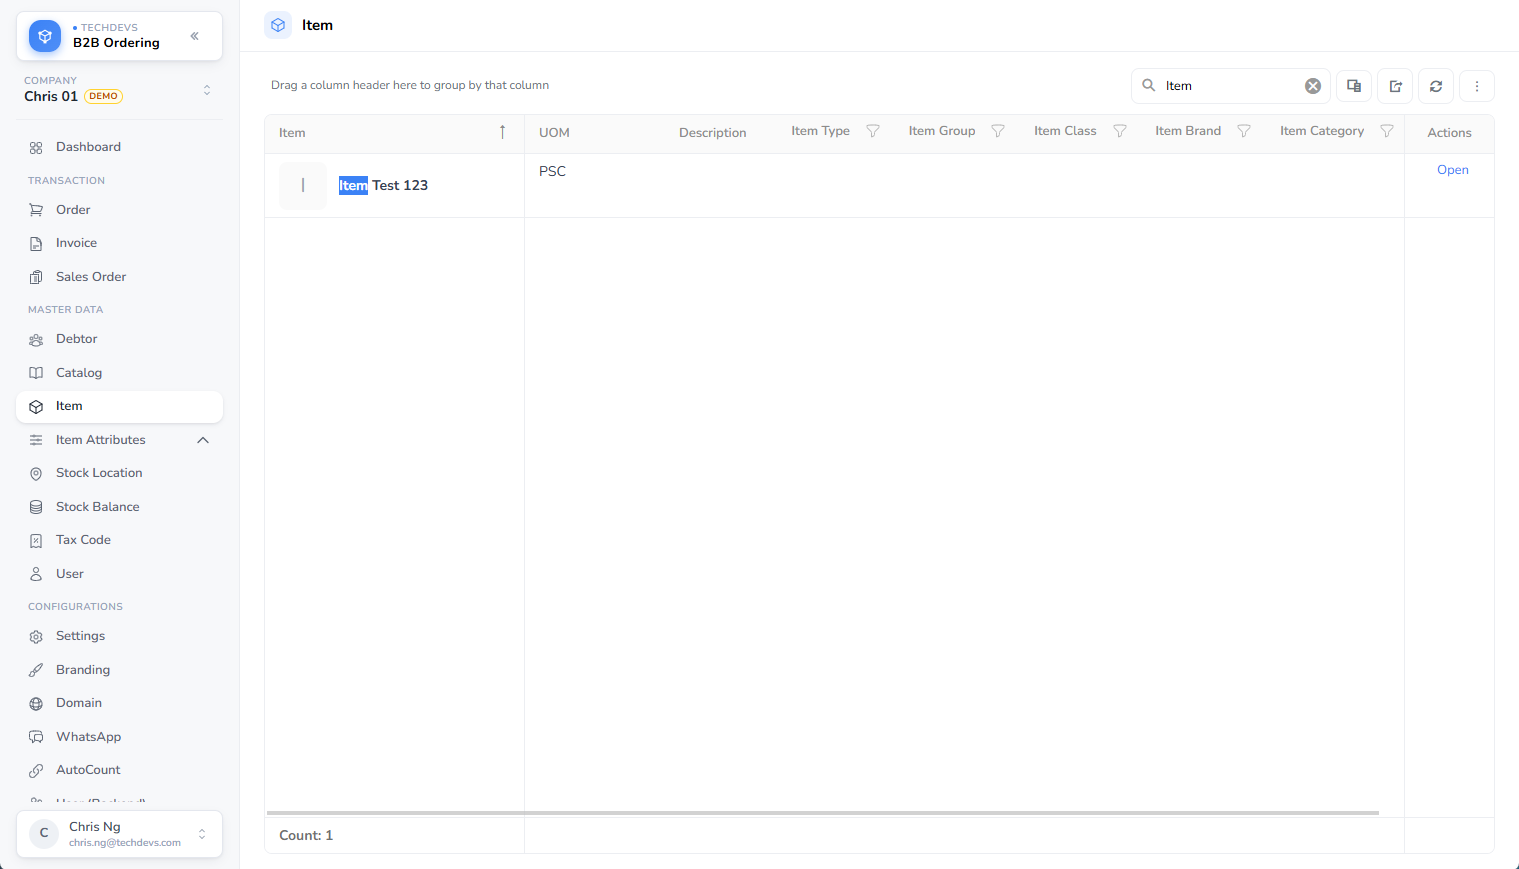
Task: Click the column chooser icon
Action: (1354, 86)
